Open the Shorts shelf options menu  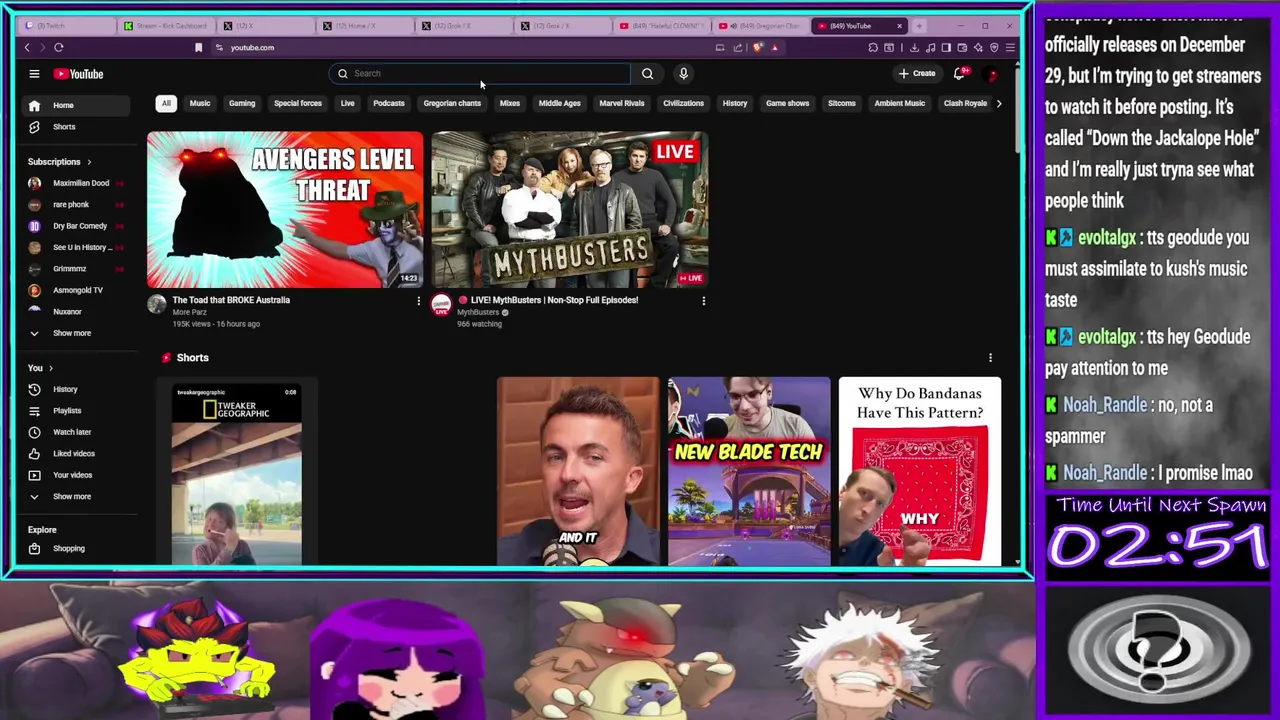(x=990, y=358)
